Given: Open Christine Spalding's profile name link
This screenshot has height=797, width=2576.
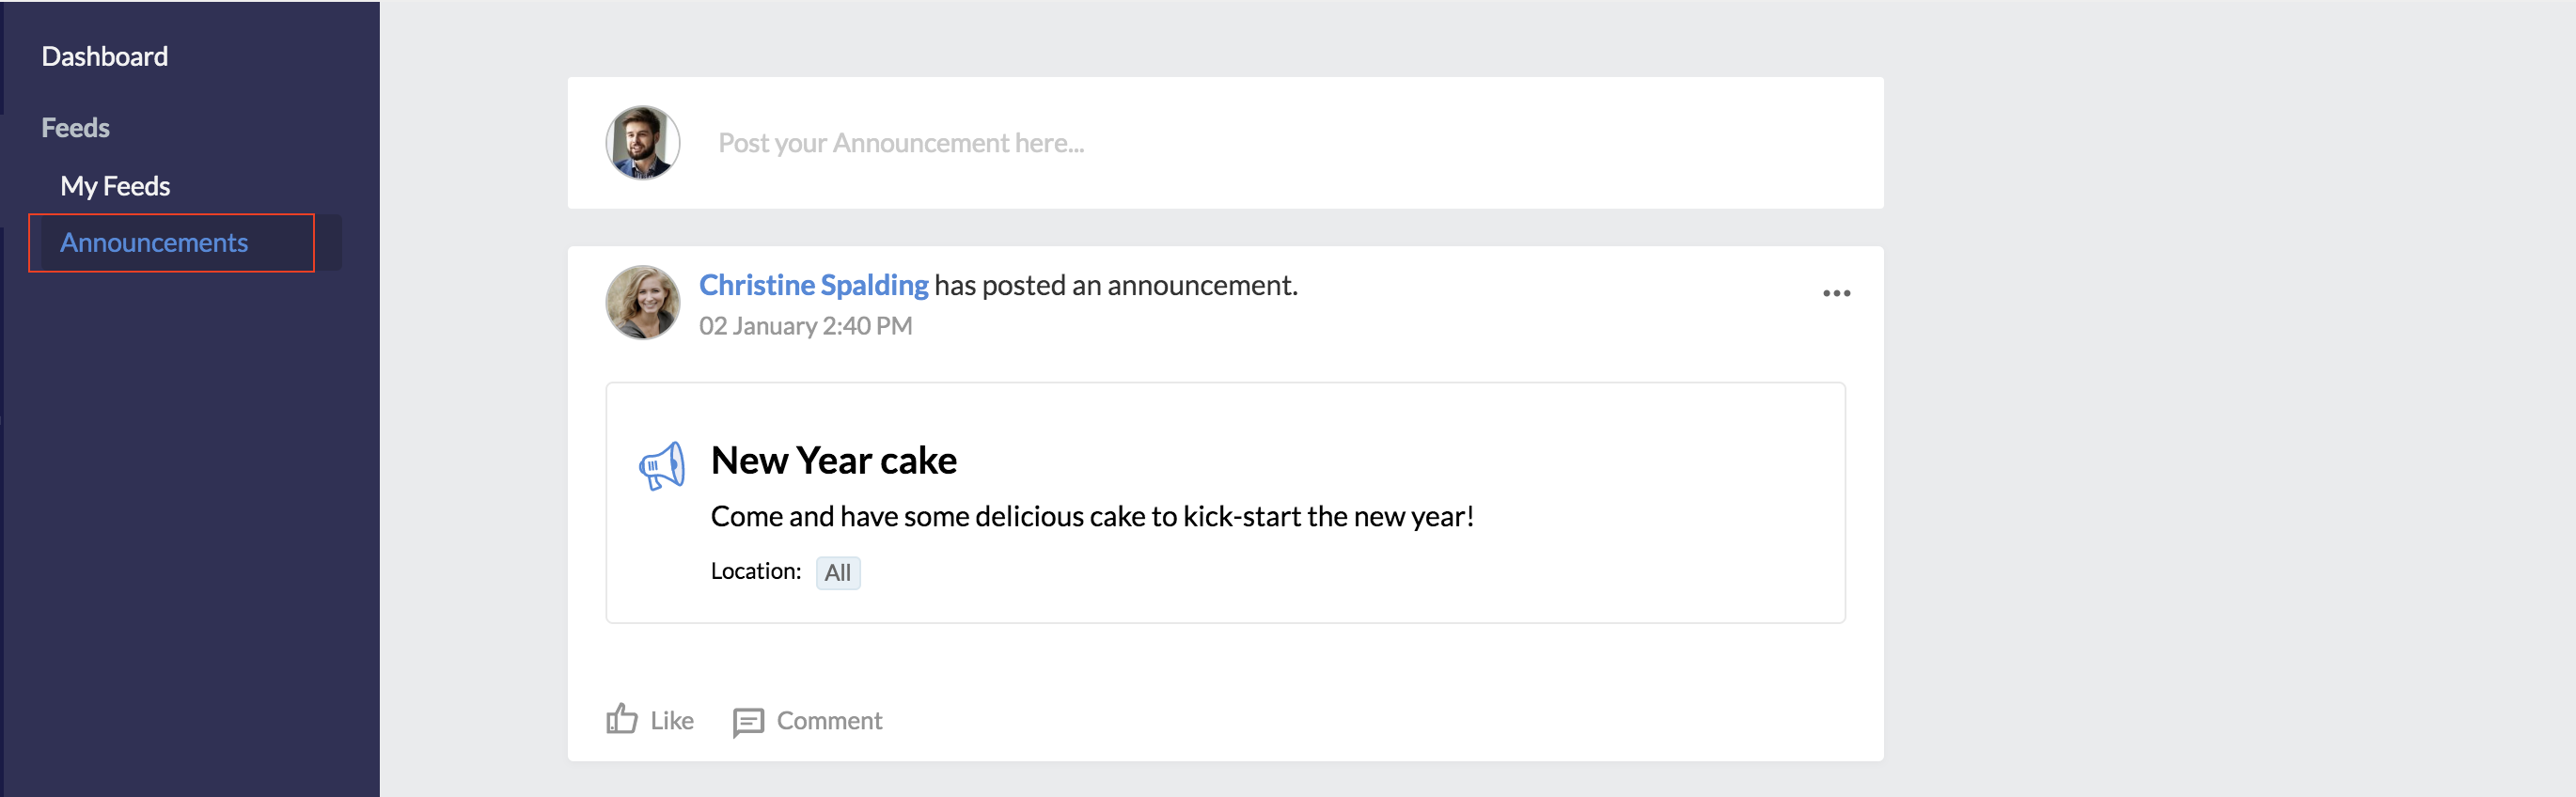Looking at the screenshot, I should click(x=813, y=285).
